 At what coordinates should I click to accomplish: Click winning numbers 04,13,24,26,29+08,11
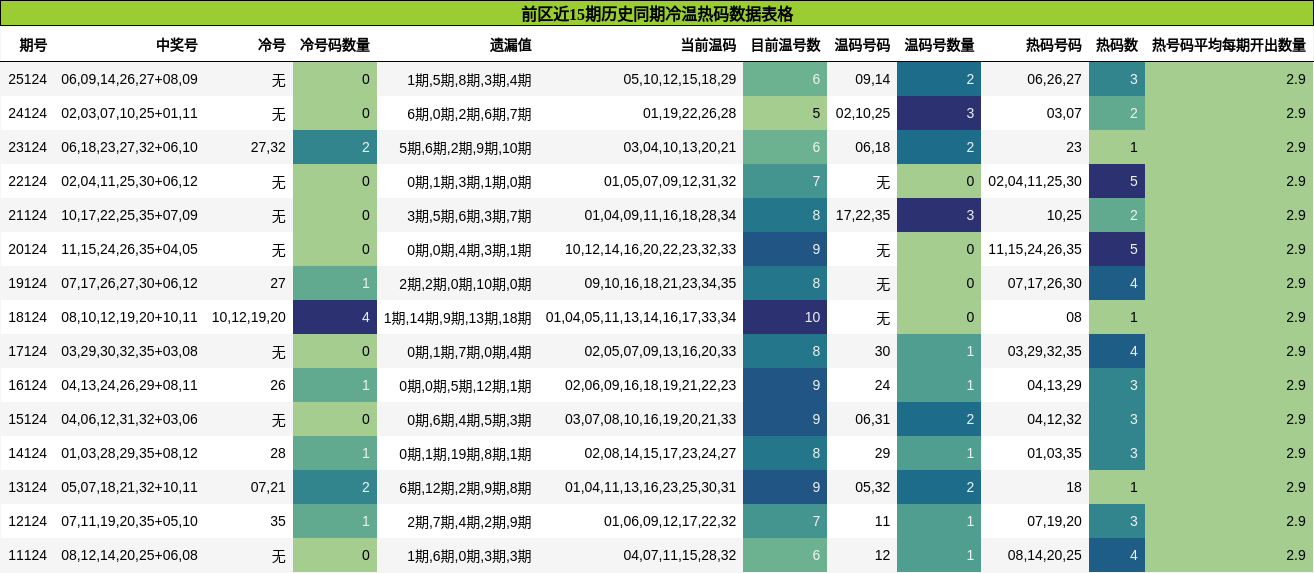click(129, 385)
